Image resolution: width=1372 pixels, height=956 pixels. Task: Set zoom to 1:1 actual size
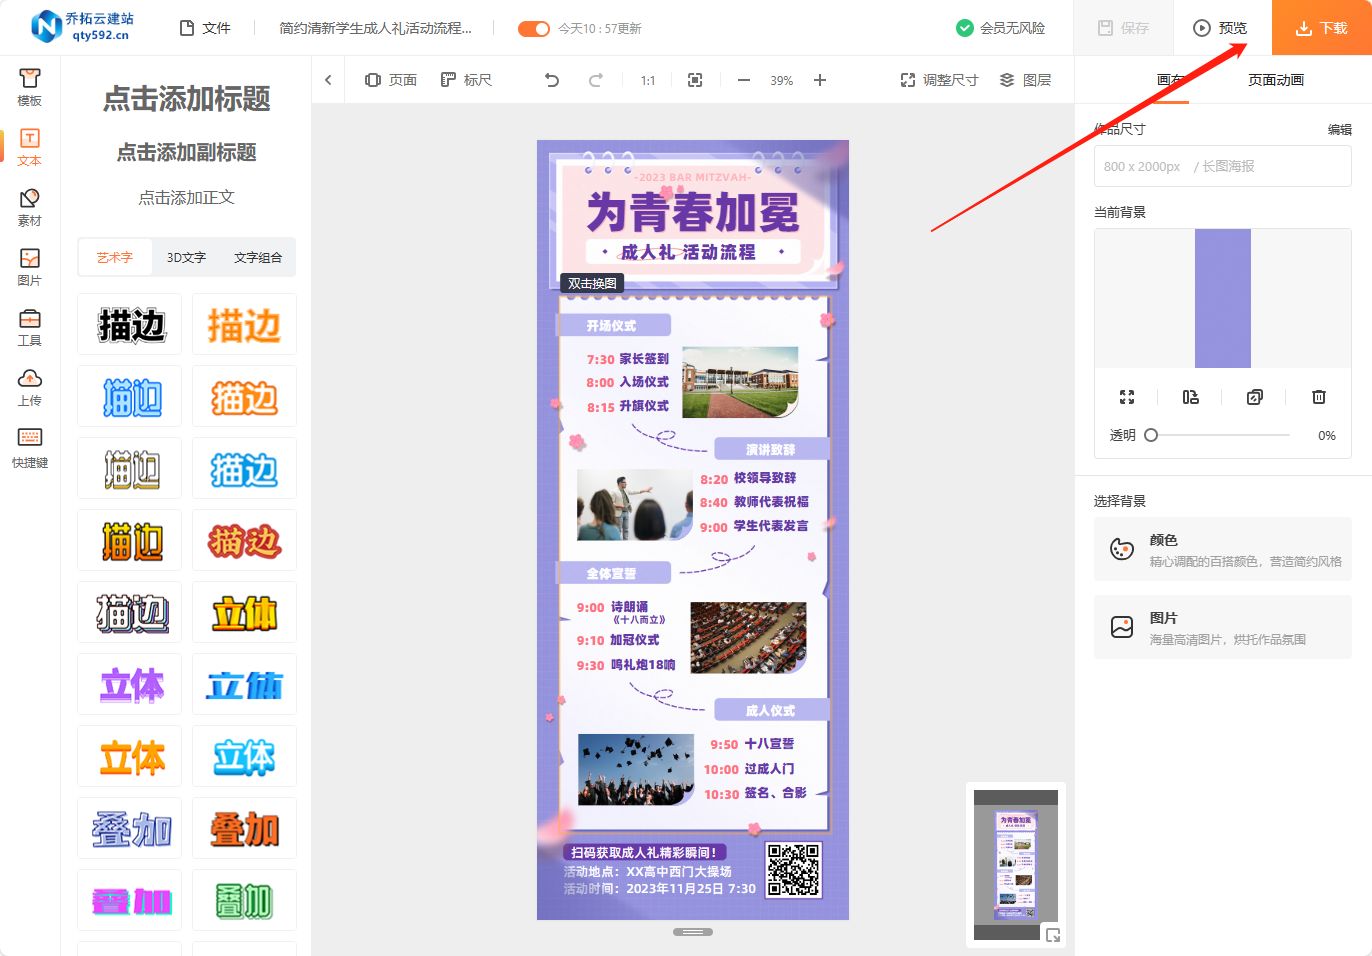click(x=648, y=80)
